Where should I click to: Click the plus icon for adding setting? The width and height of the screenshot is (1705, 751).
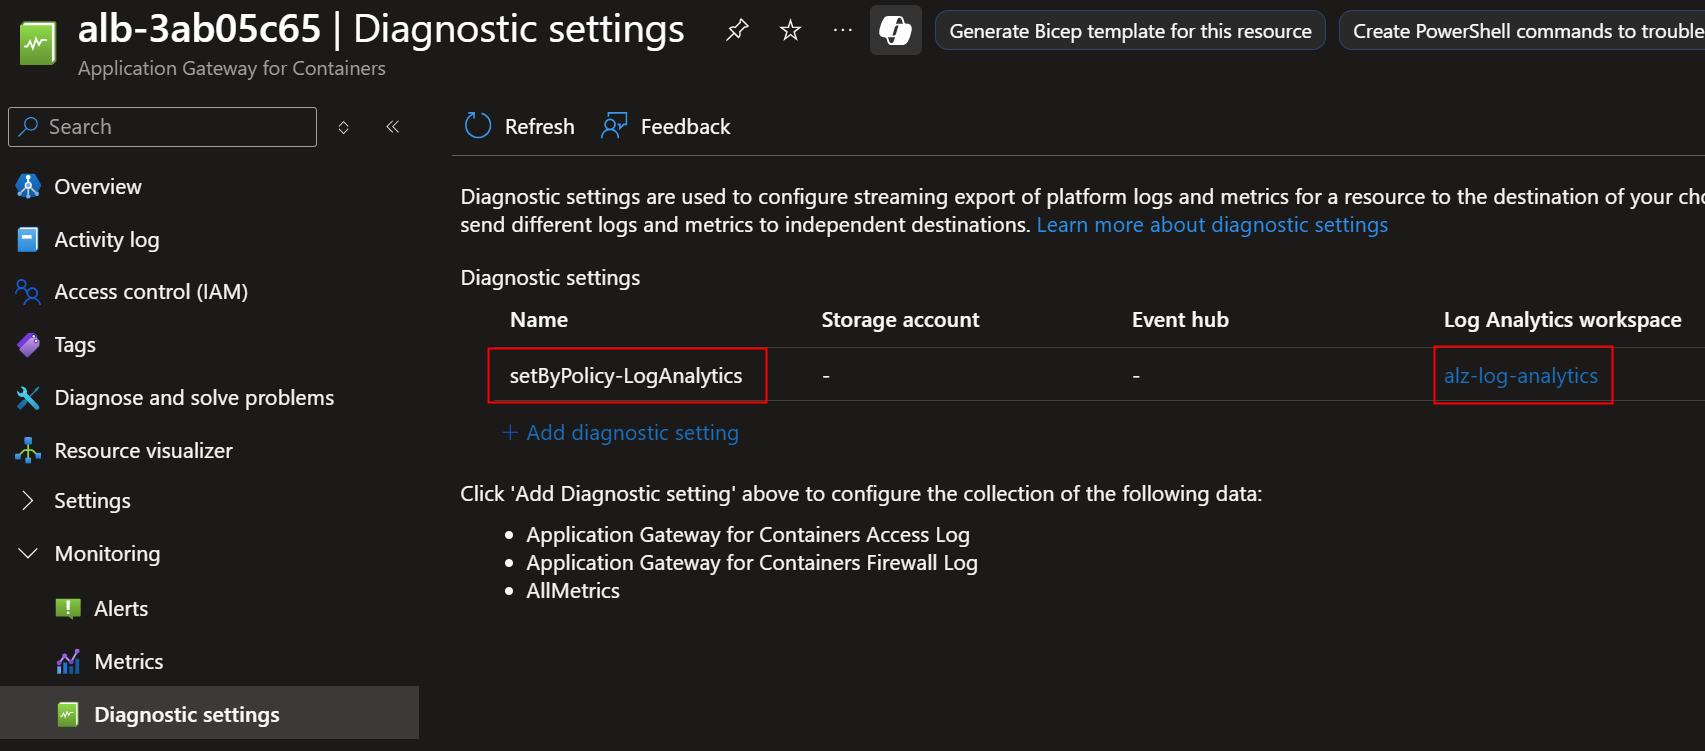pos(510,432)
